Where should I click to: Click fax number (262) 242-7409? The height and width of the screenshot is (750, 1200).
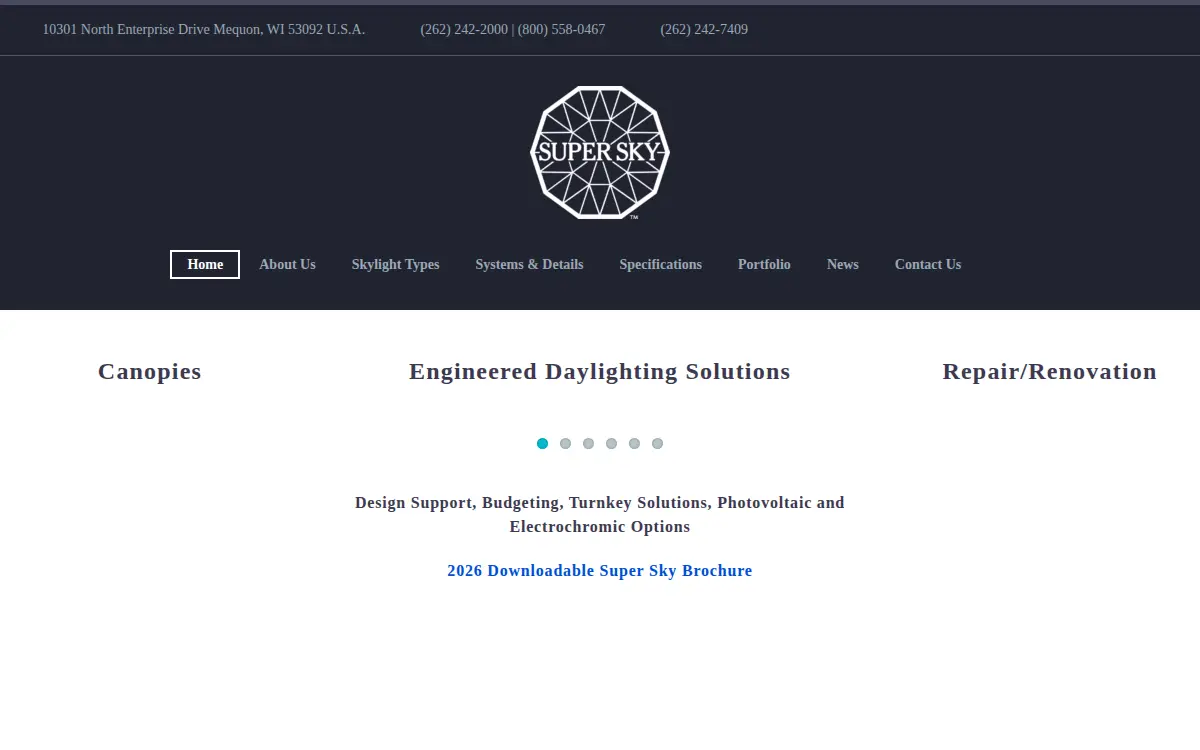pos(704,29)
